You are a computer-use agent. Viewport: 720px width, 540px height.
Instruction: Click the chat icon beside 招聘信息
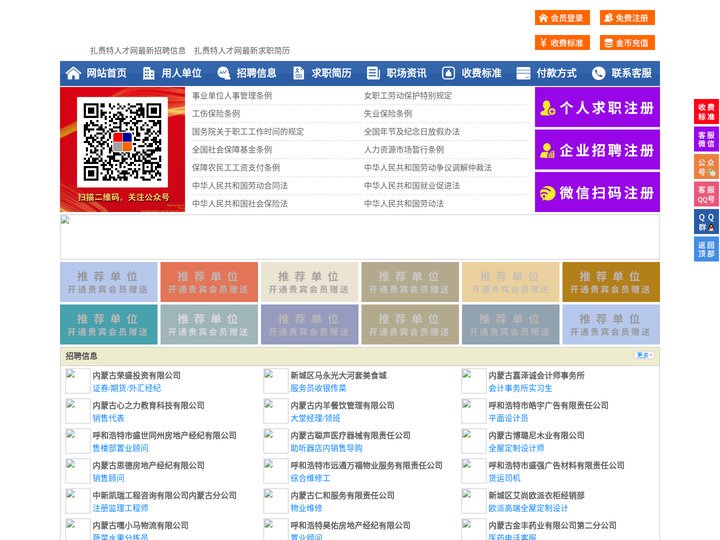(224, 73)
